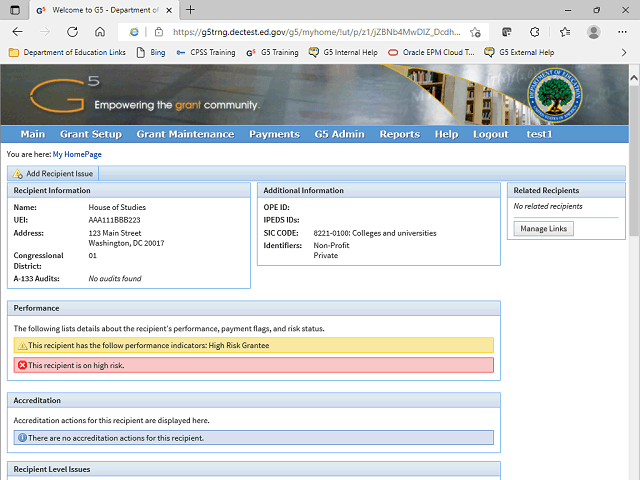This screenshot has width=640, height=480.
Task: Open the Grant Setup menu
Action: 90,134
